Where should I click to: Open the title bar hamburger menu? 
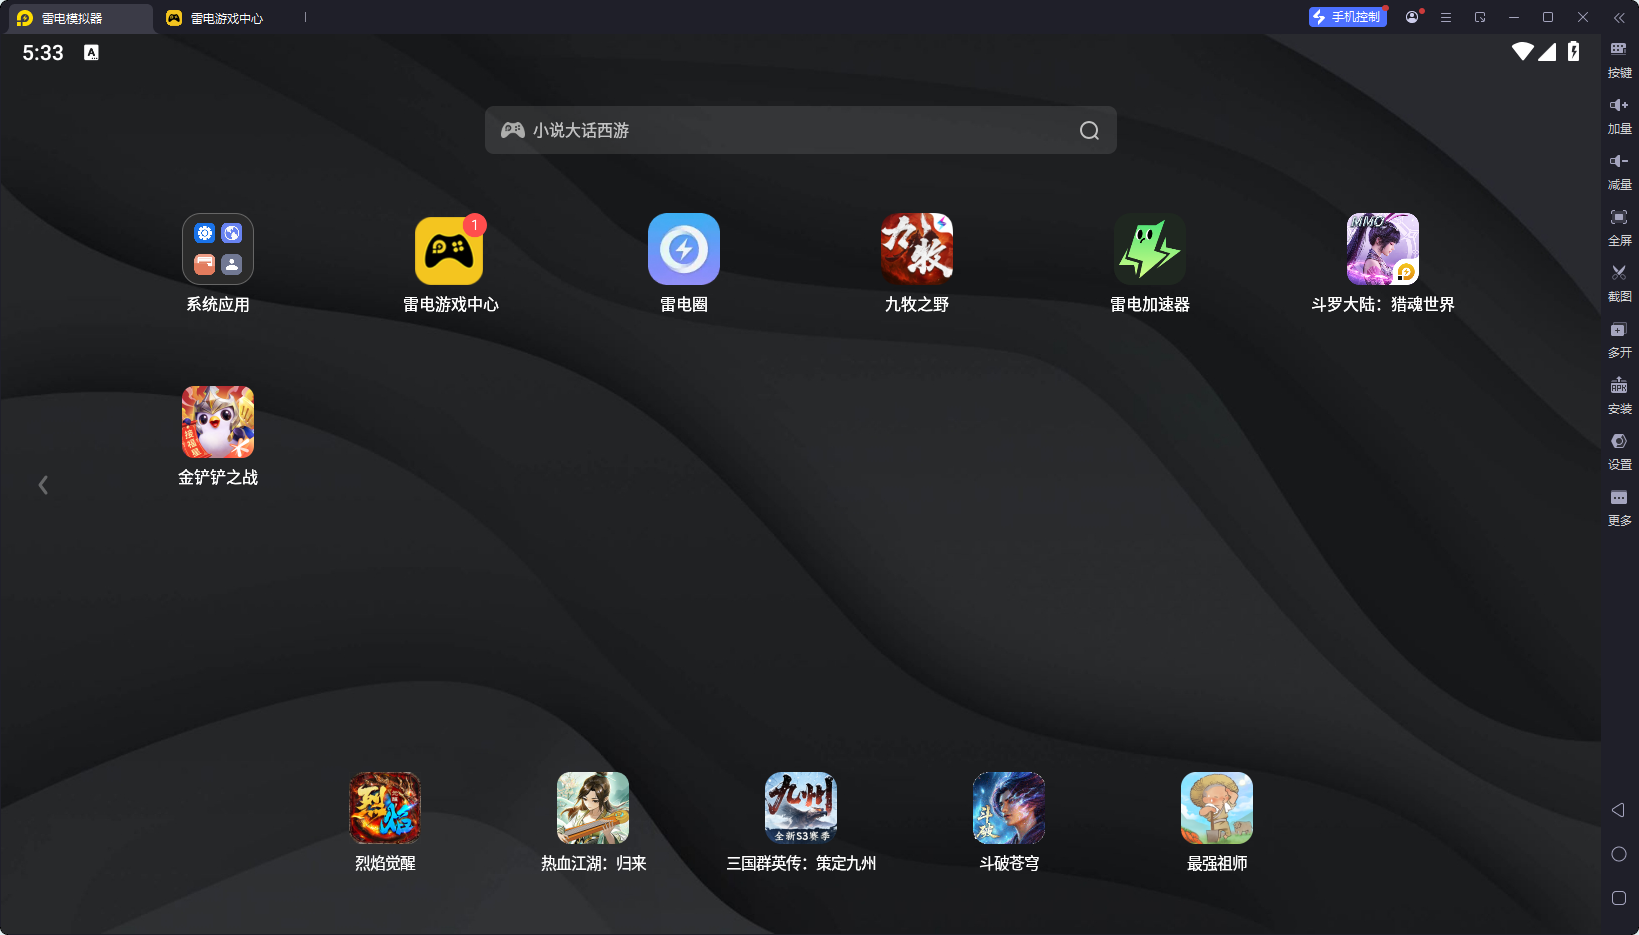pos(1446,17)
